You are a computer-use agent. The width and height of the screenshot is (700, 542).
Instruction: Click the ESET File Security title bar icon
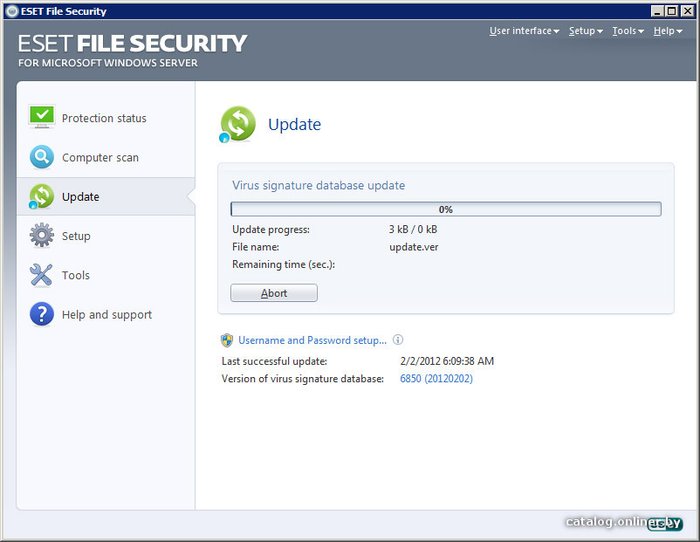point(11,11)
